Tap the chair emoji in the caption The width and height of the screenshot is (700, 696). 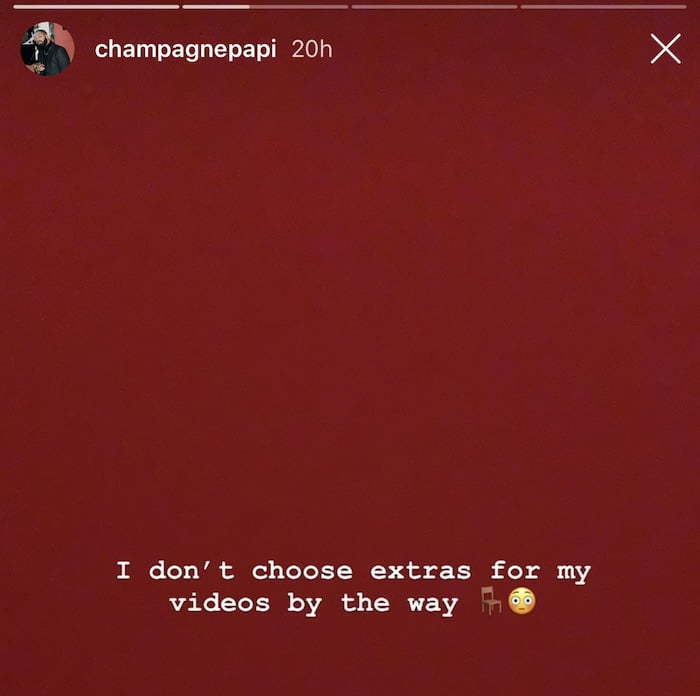[x=491, y=601]
